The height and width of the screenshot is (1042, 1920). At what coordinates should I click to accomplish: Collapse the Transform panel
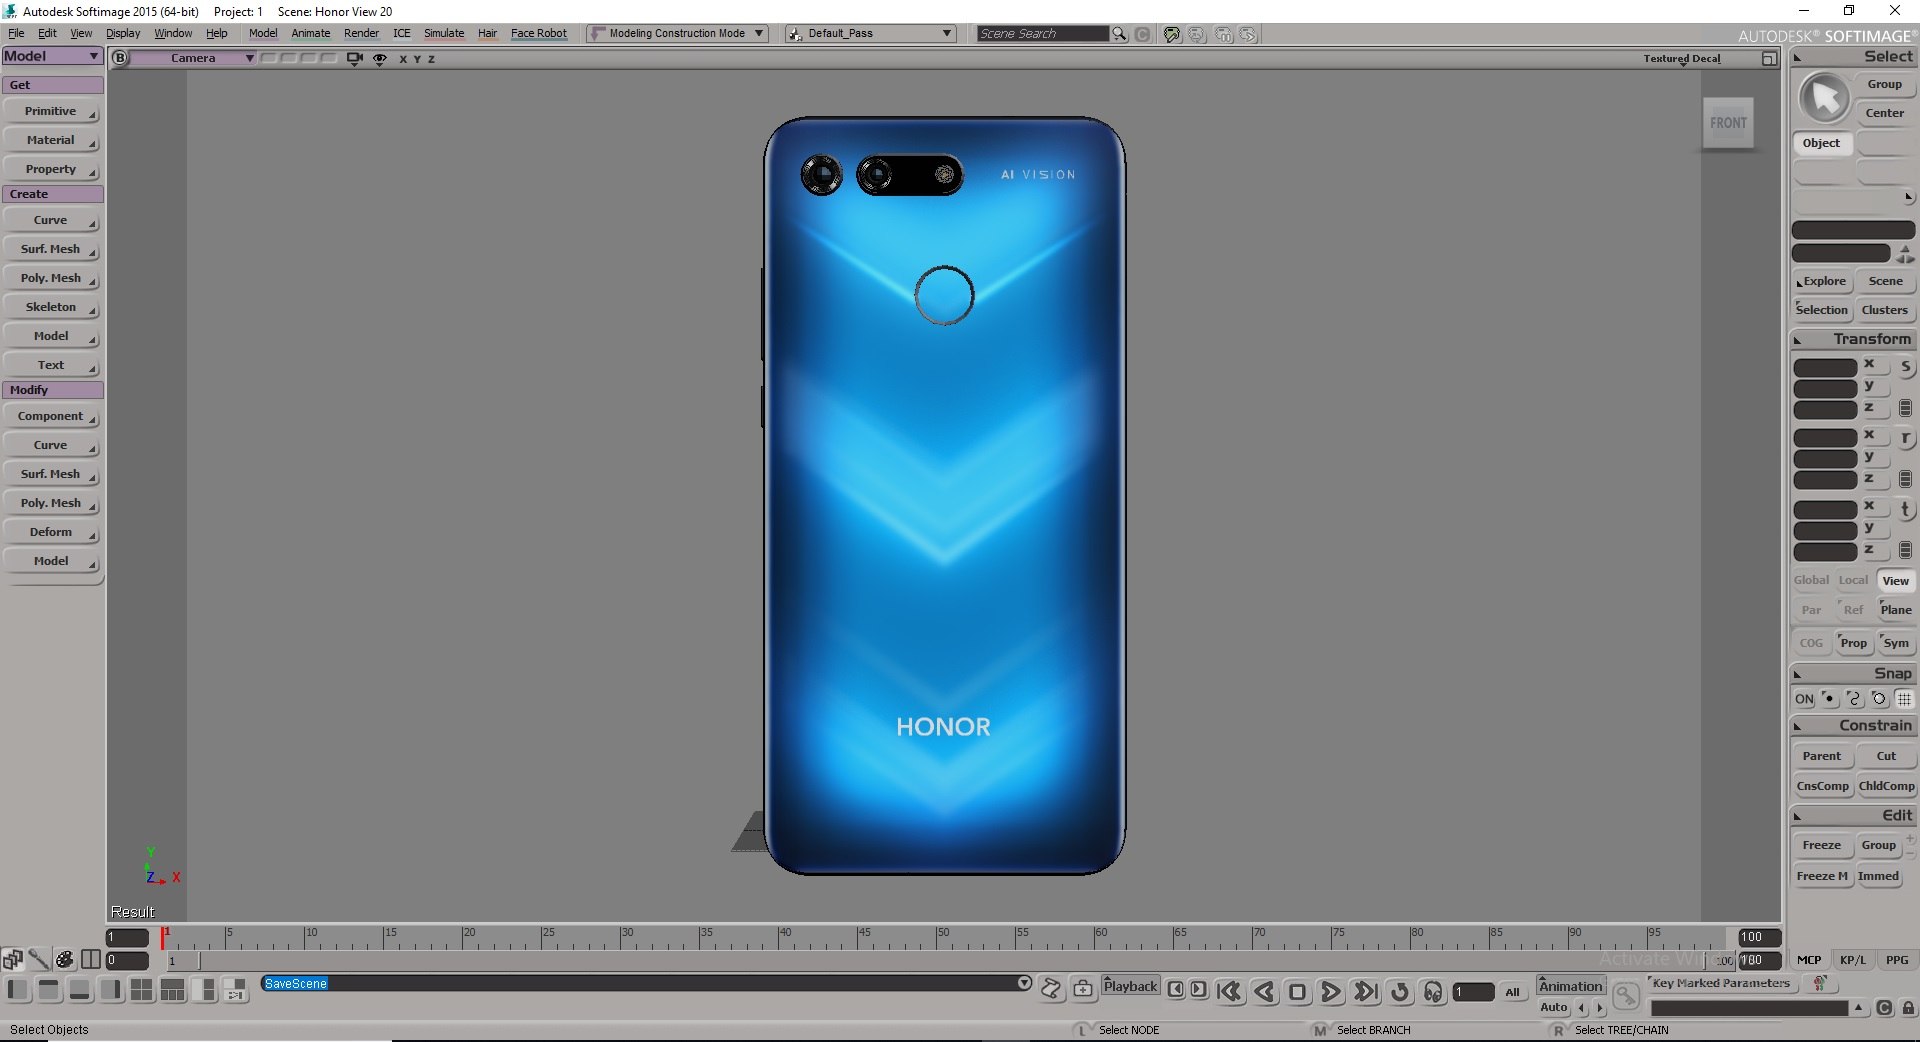click(1797, 340)
